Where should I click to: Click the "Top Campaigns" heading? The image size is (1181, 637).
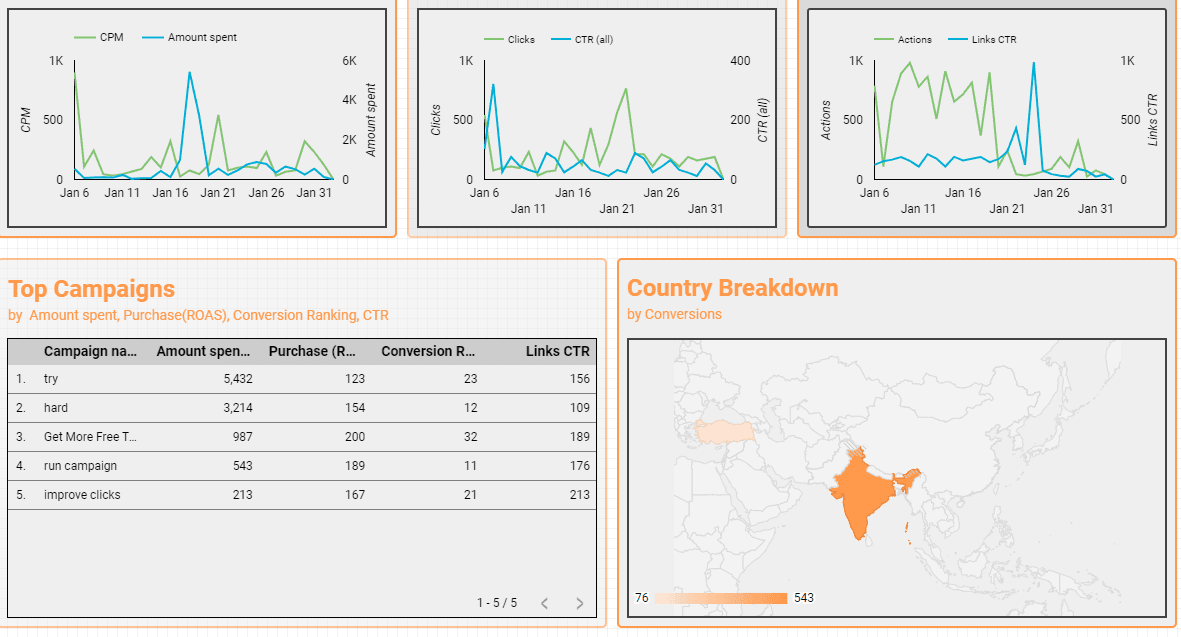tap(91, 289)
